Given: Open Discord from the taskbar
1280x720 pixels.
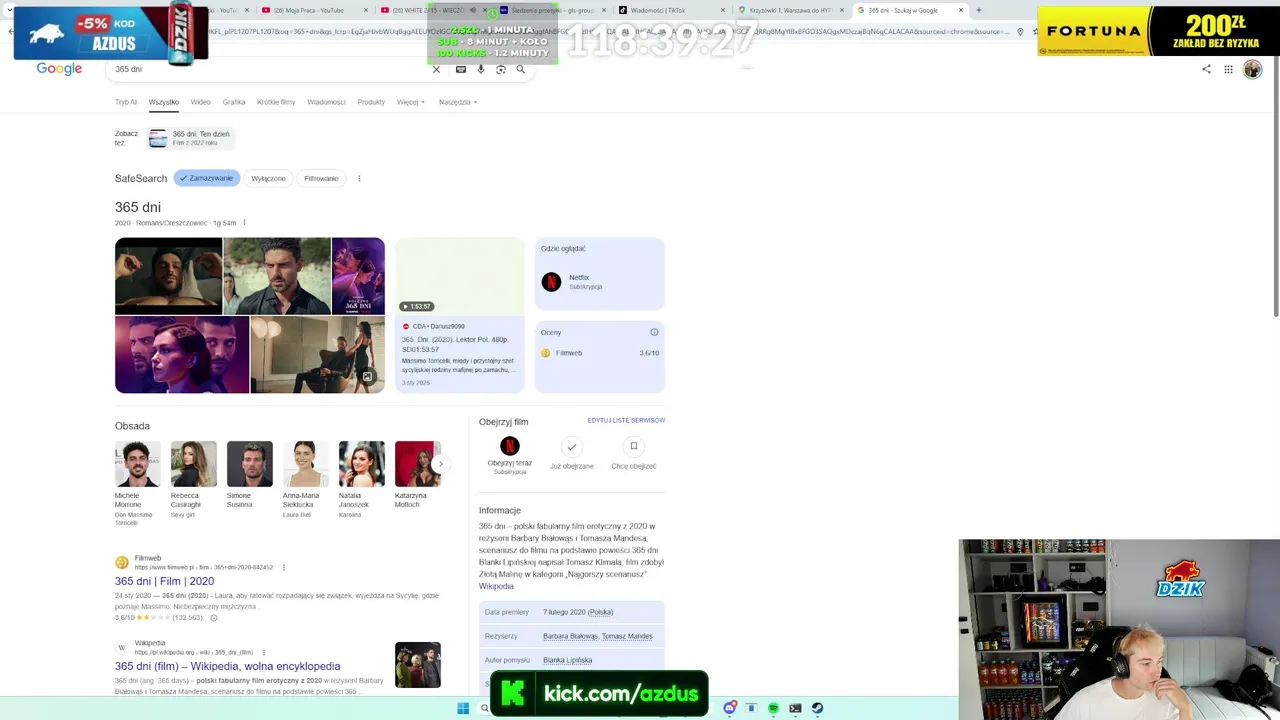Looking at the screenshot, I should (x=730, y=708).
